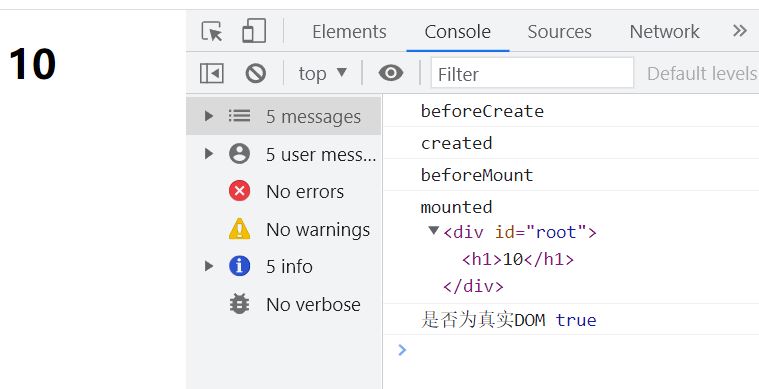The width and height of the screenshot is (759, 389).
Task: Show more tabs with double chevron
Action: [x=740, y=31]
